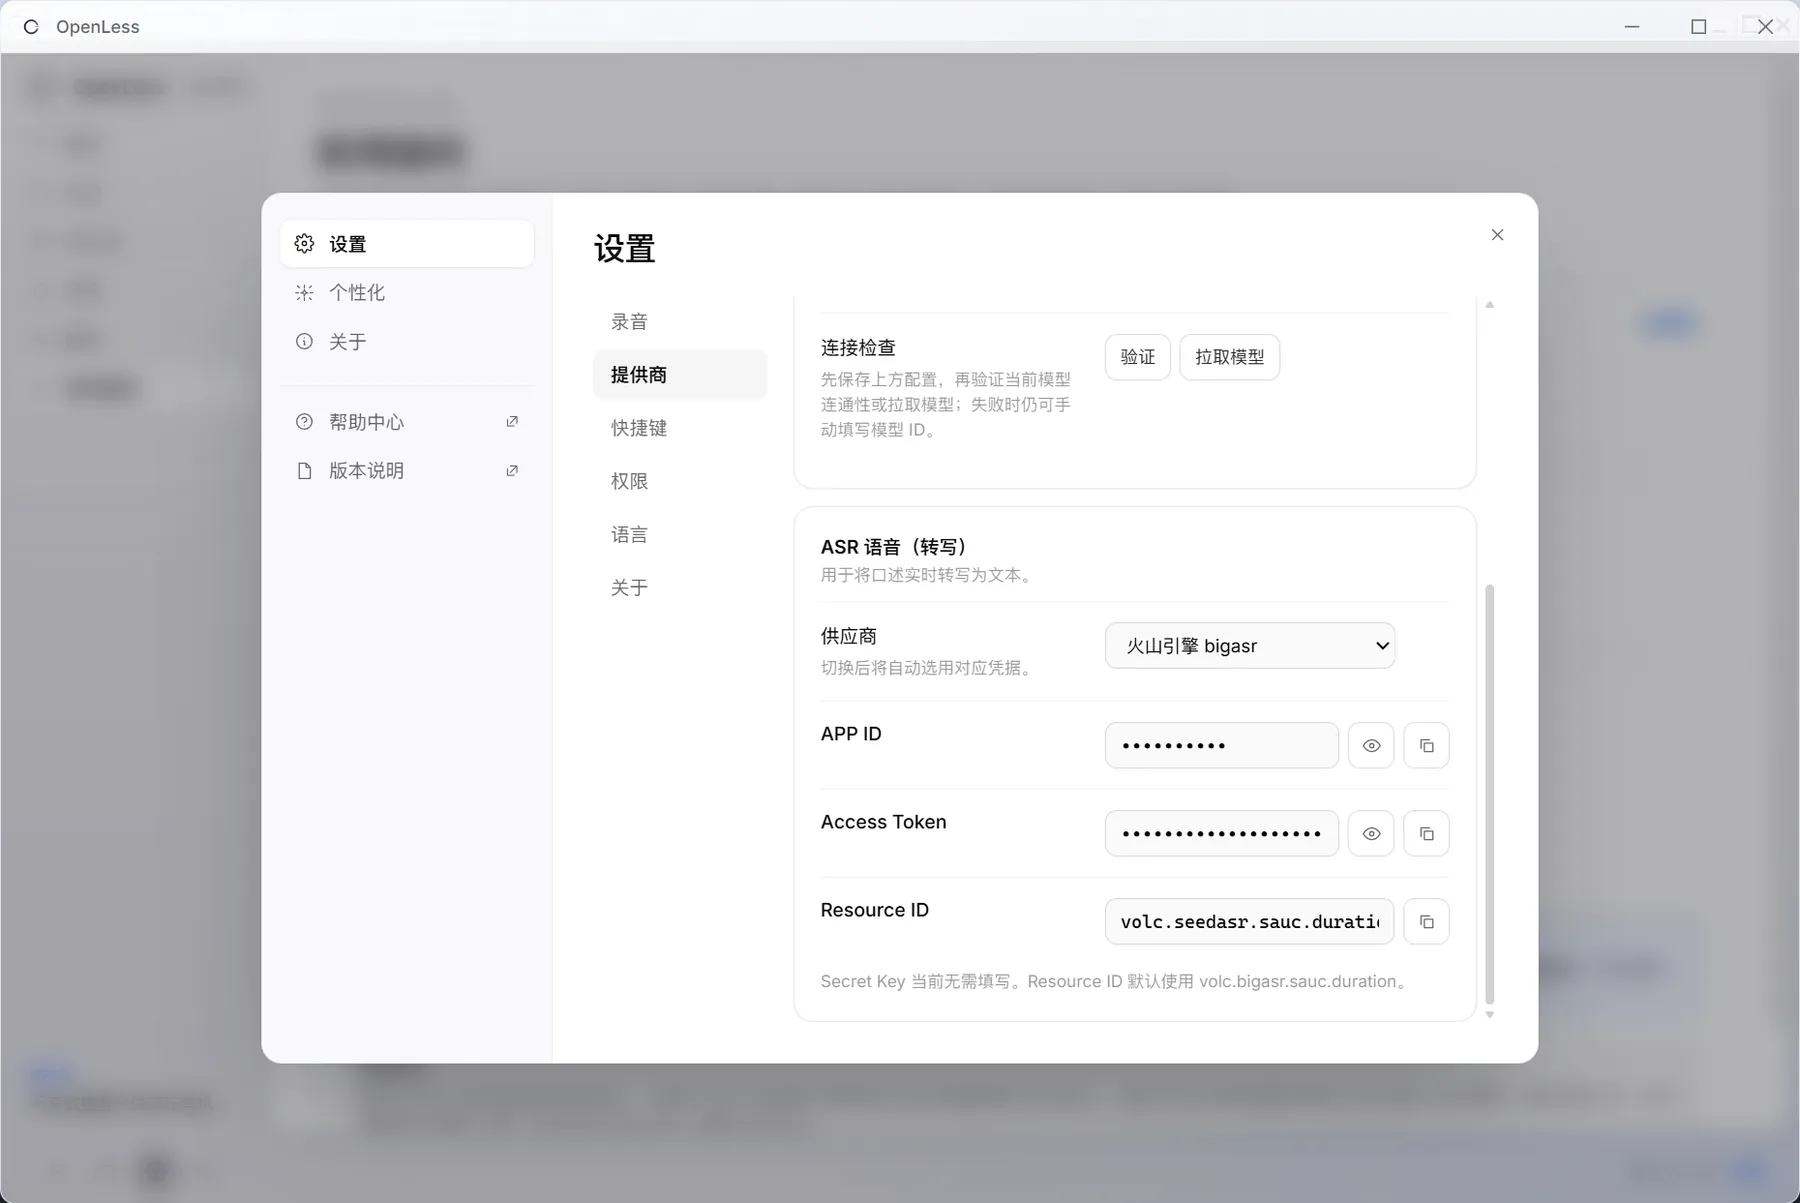Switch to the 录音 tab
This screenshot has height=1203, width=1800.
pyautogui.click(x=680, y=322)
